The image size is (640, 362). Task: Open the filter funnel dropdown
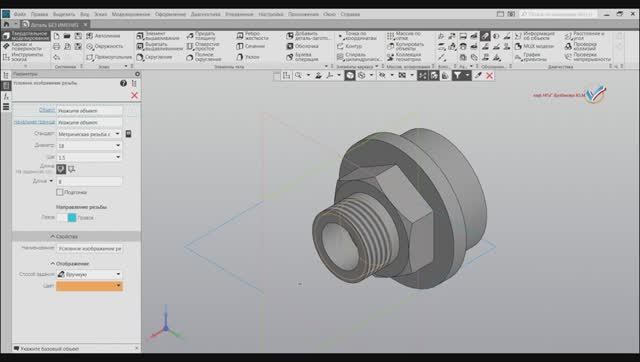468,76
